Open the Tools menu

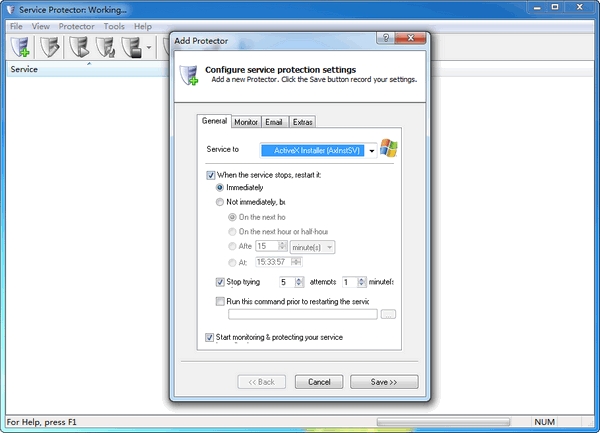click(x=114, y=26)
